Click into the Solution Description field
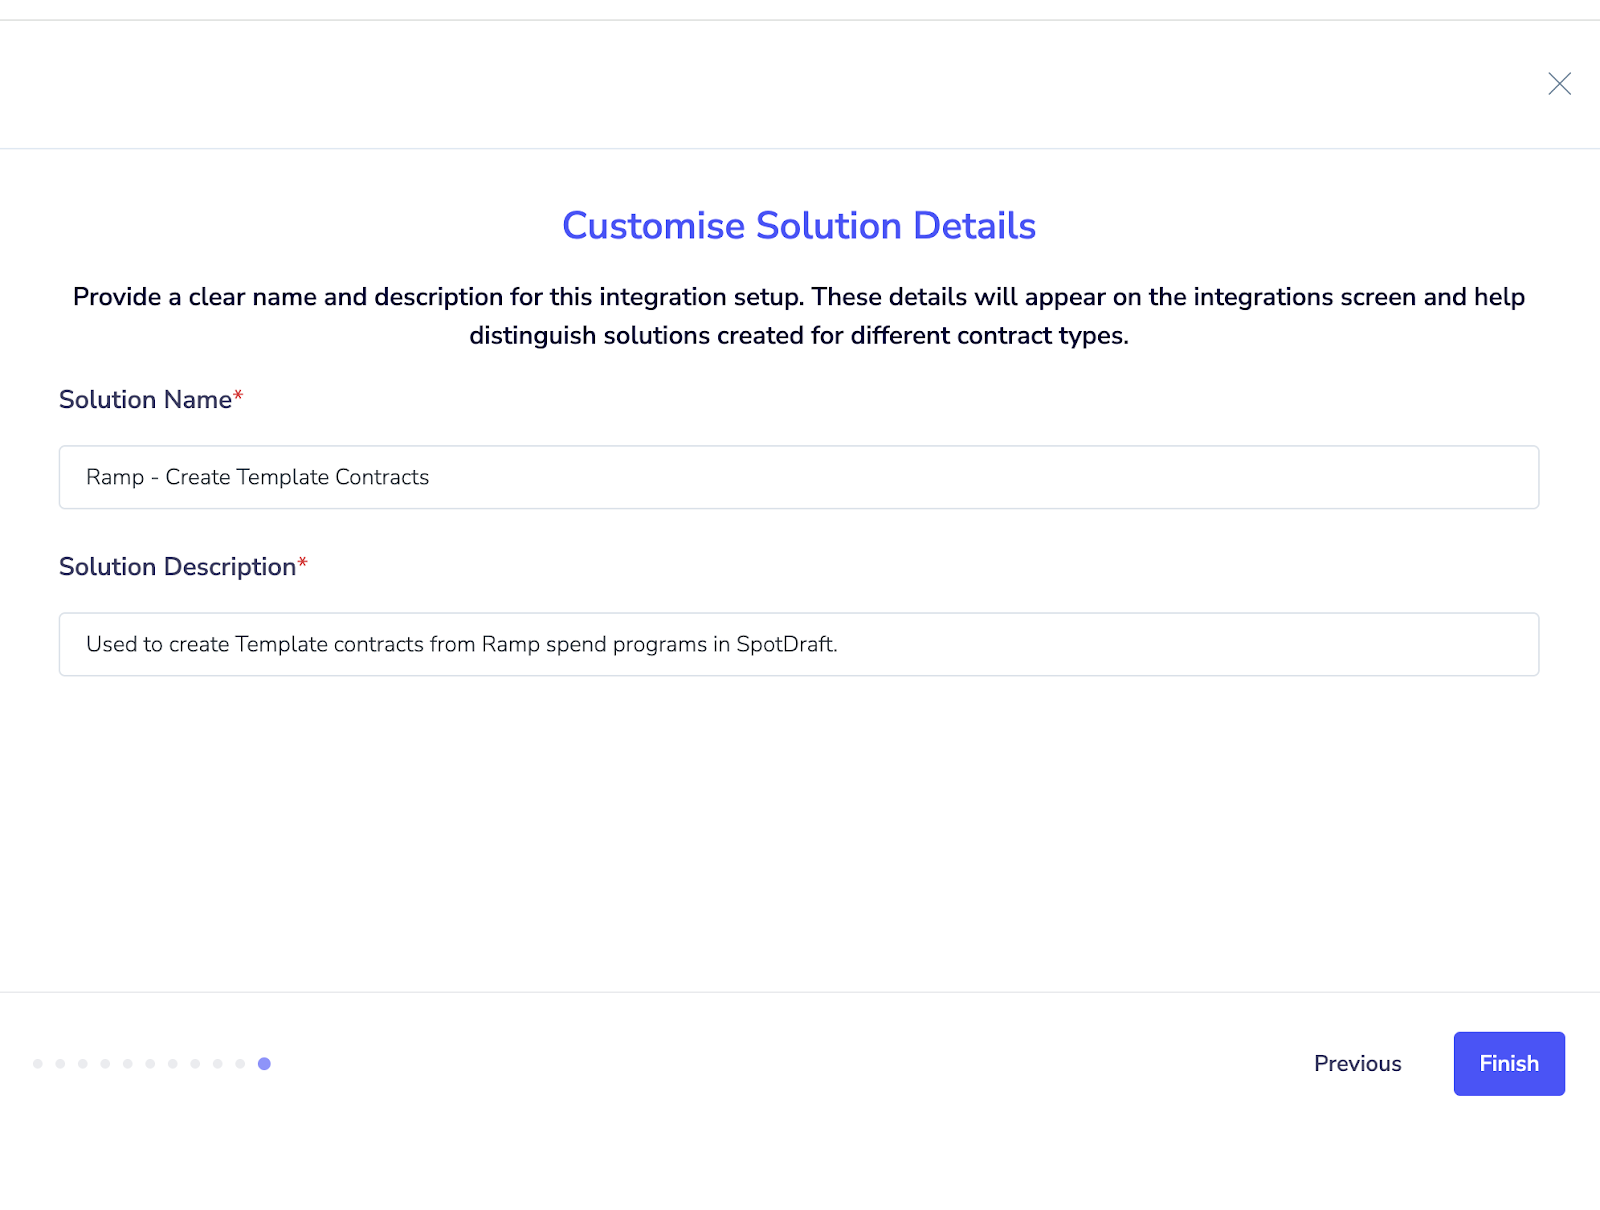This screenshot has height=1210, width=1600. pyautogui.click(x=798, y=644)
